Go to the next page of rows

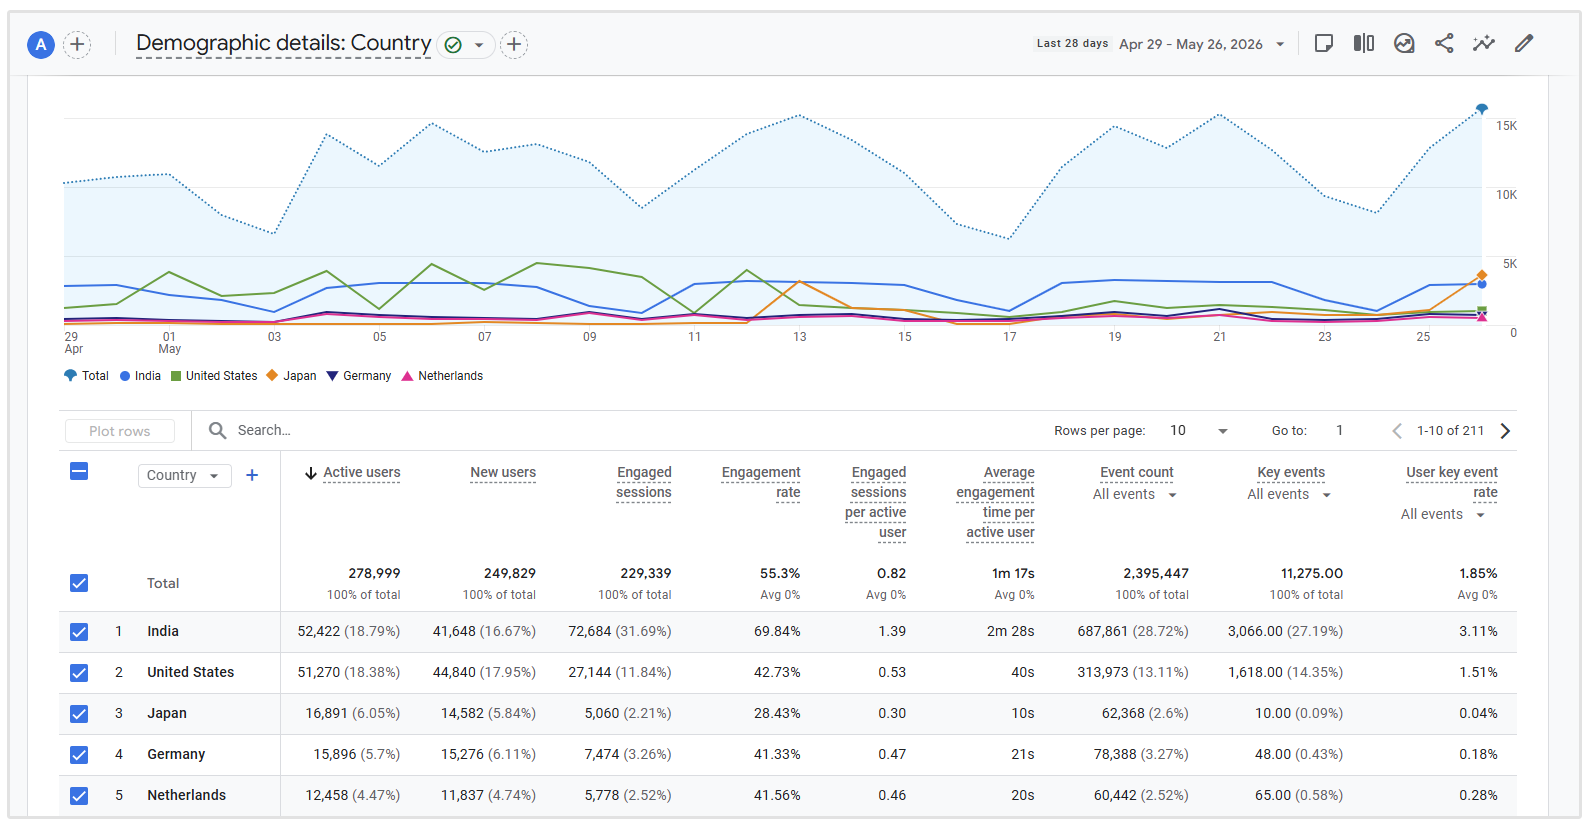coord(1505,431)
